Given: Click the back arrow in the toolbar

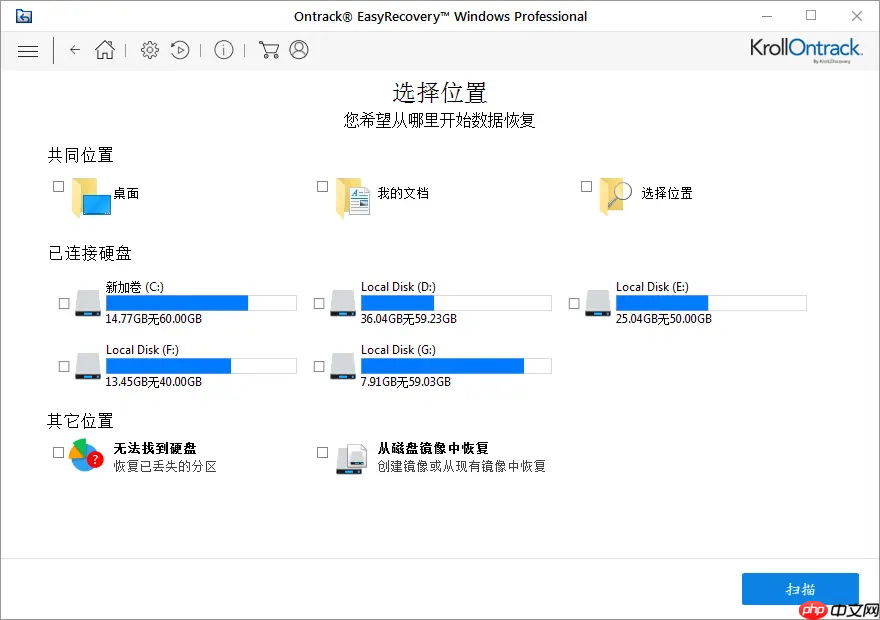Looking at the screenshot, I should (75, 50).
